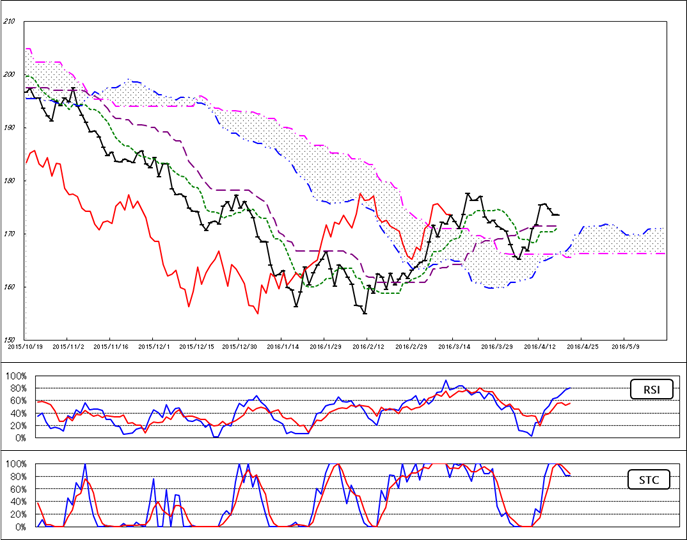This screenshot has width=687, height=540.
Task: Select the 210 price axis value
Action: coord(9,21)
